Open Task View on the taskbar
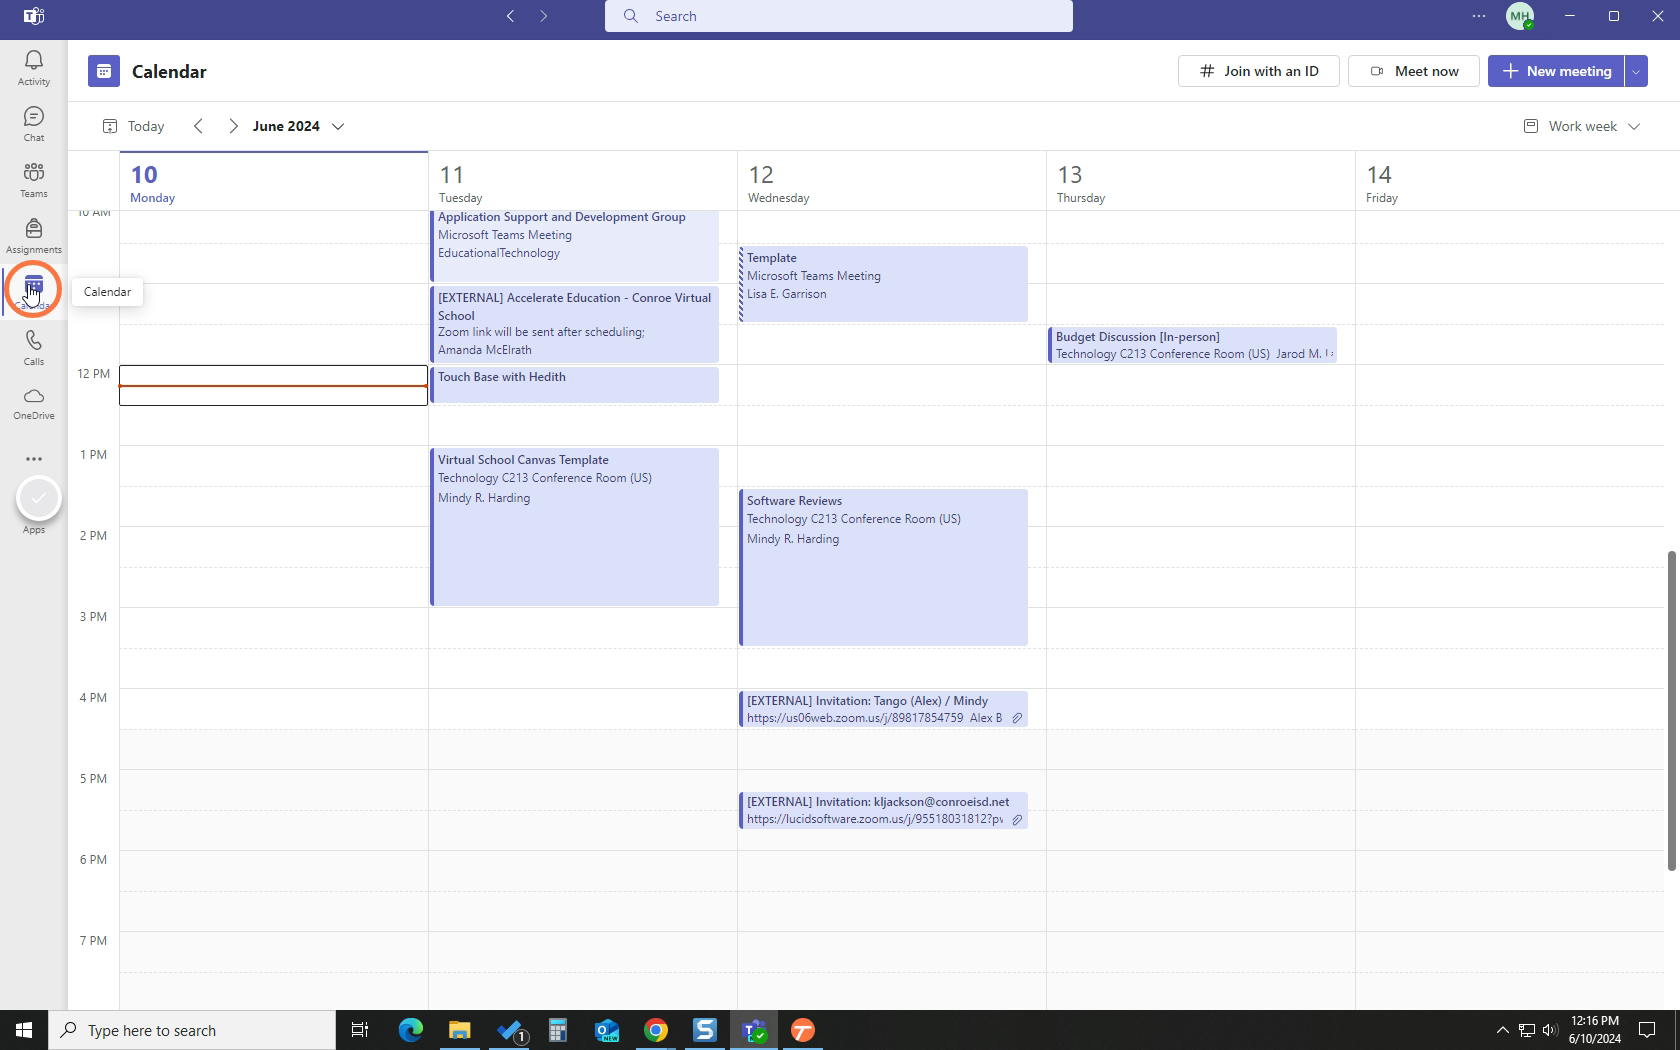This screenshot has height=1050, width=1680. click(360, 1030)
